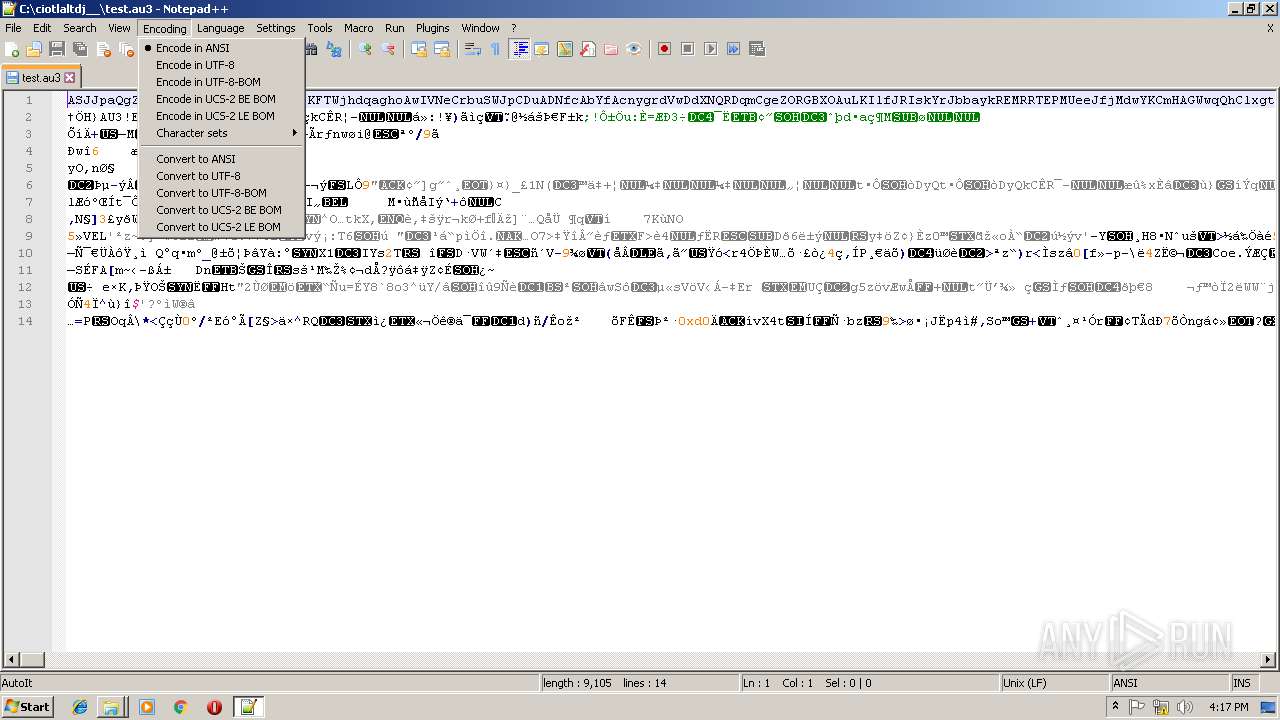Select Encode in UTF-8-BOM
This screenshot has height=720, width=1280.
click(221, 82)
